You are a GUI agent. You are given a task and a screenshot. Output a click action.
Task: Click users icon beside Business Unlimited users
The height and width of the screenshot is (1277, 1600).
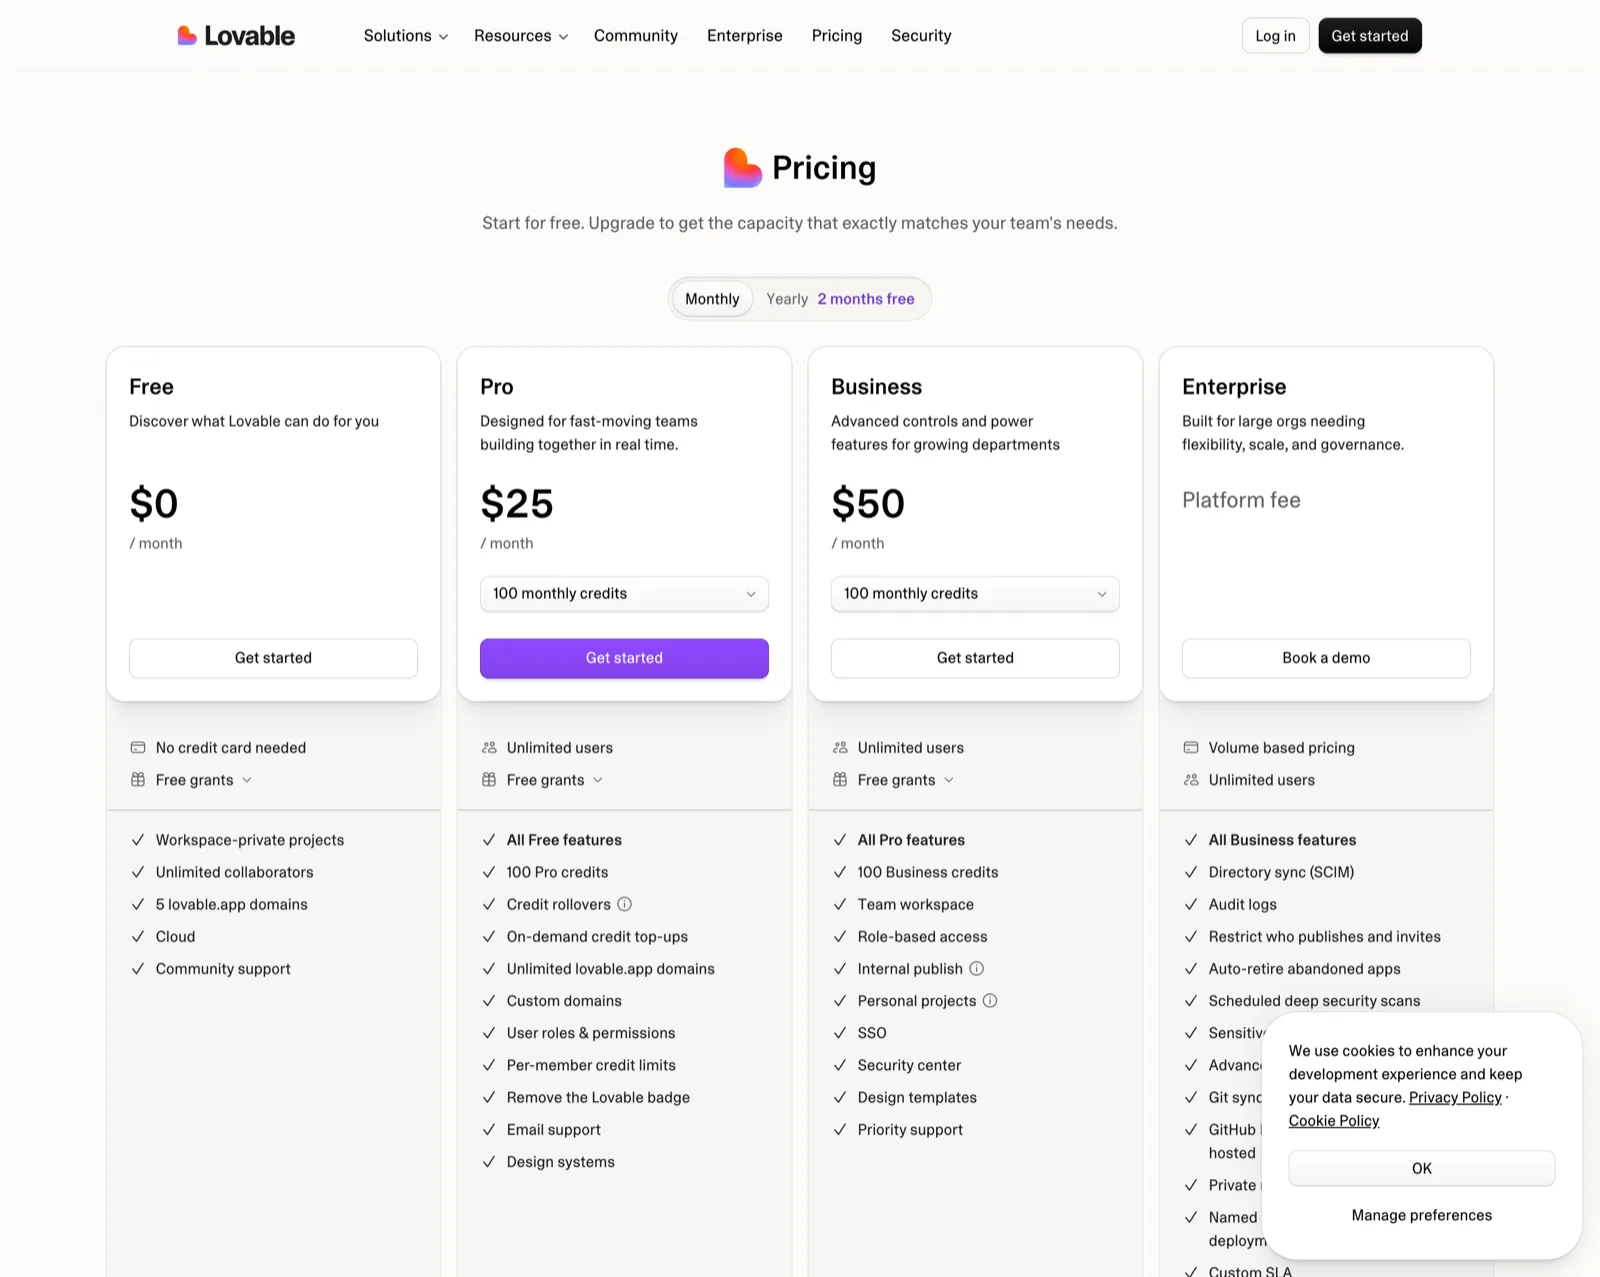point(840,747)
